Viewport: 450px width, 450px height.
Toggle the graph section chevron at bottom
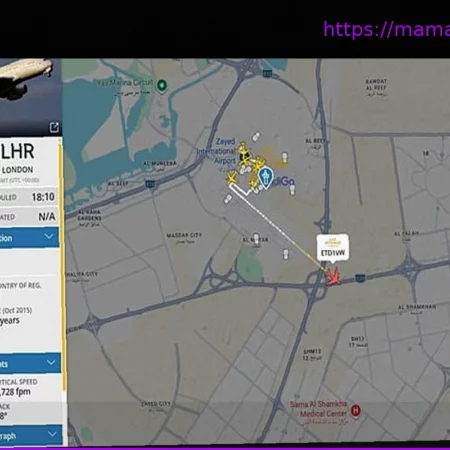pyautogui.click(x=52, y=434)
